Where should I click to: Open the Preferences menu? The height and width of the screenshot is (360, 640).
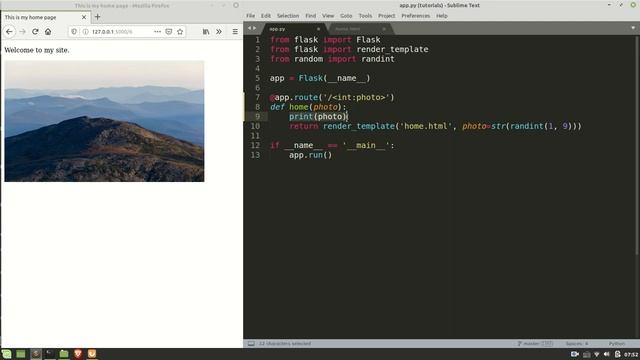(x=416, y=16)
